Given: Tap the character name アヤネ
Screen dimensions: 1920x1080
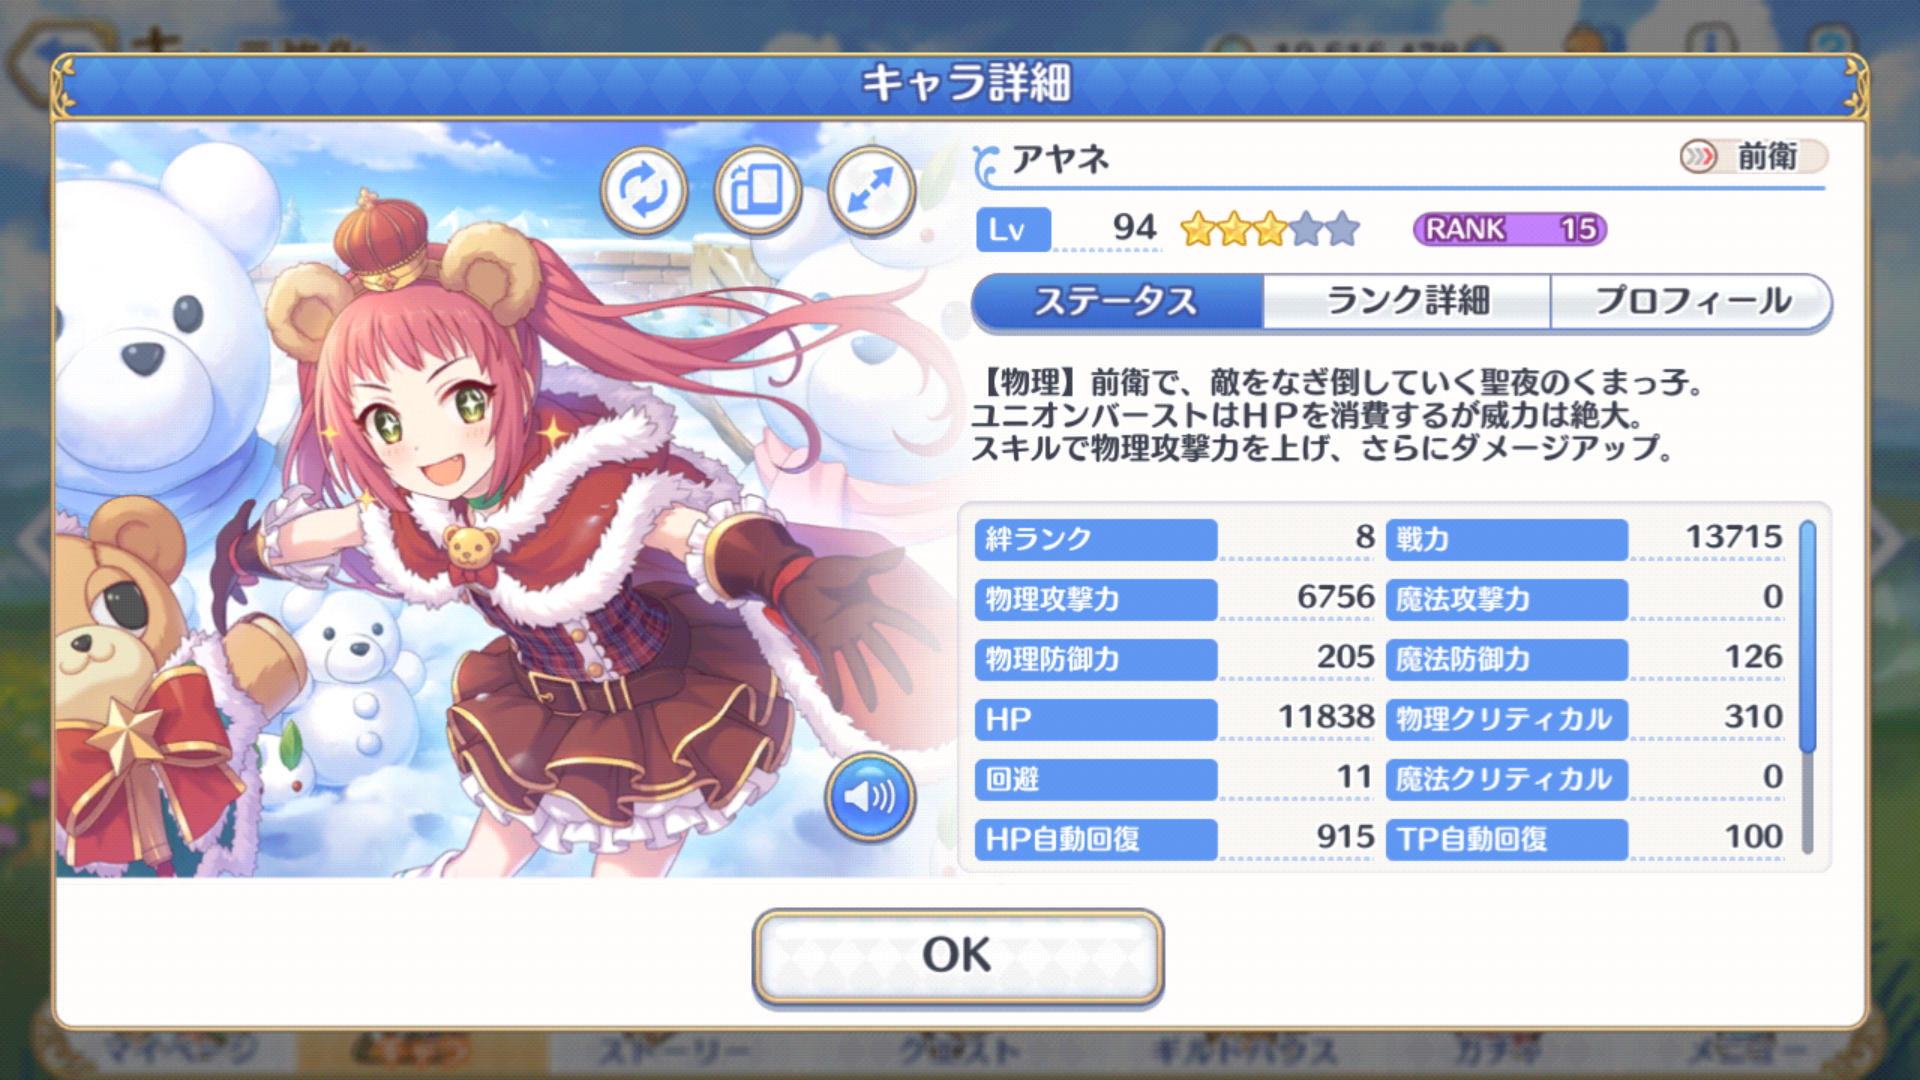Looking at the screenshot, I should [x=1060, y=159].
